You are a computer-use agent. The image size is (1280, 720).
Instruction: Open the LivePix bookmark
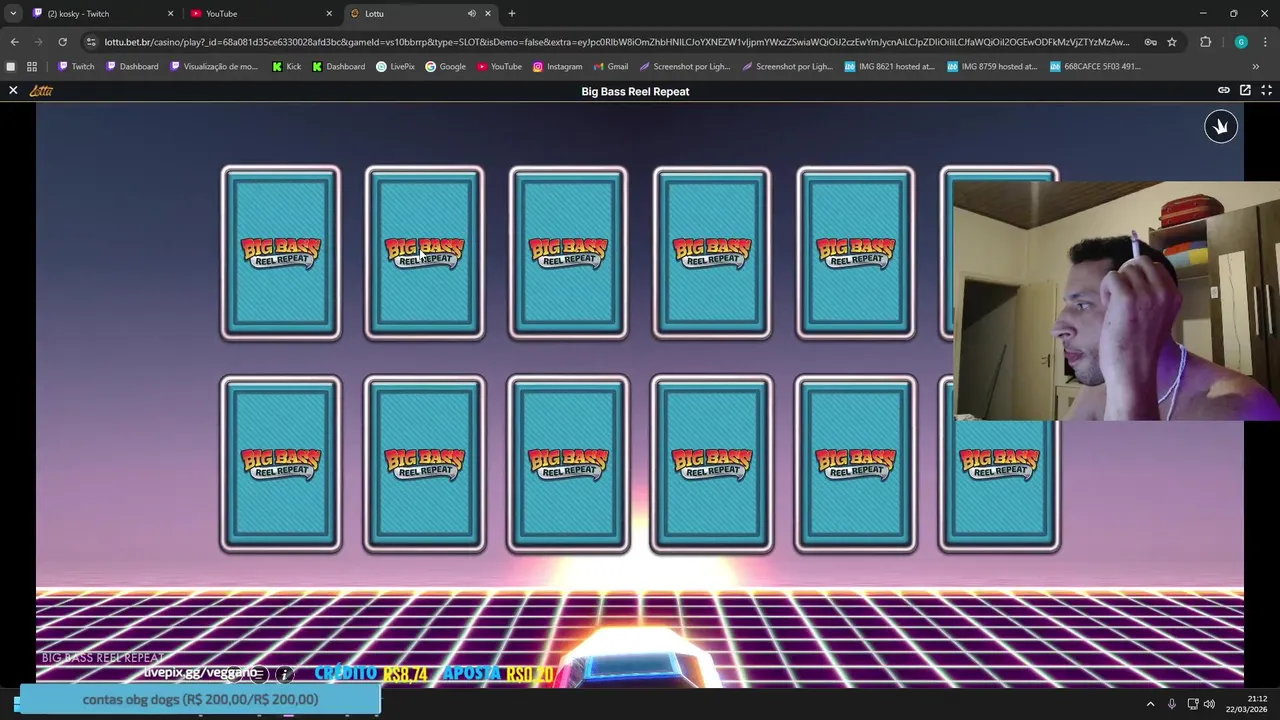click(395, 67)
